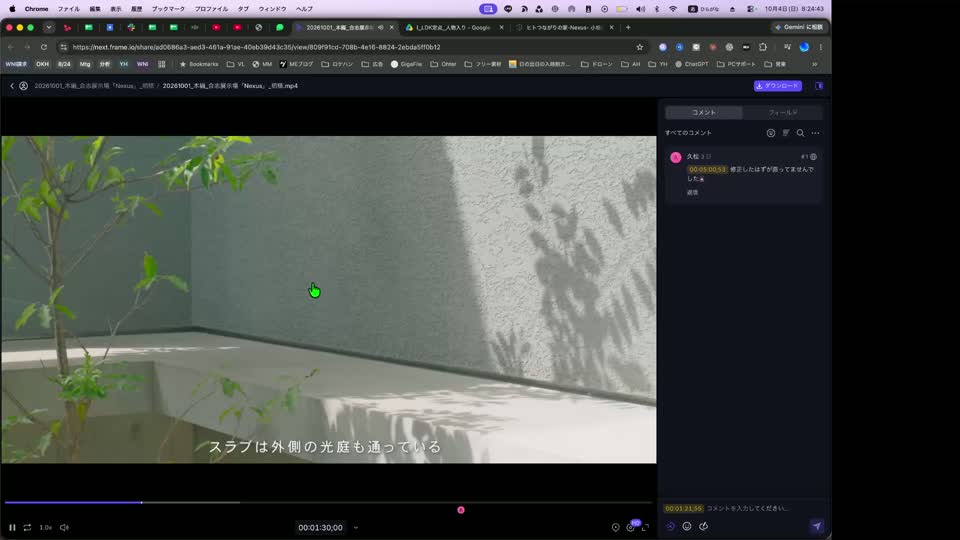Open the ドローン bookmark folder

coord(596,64)
